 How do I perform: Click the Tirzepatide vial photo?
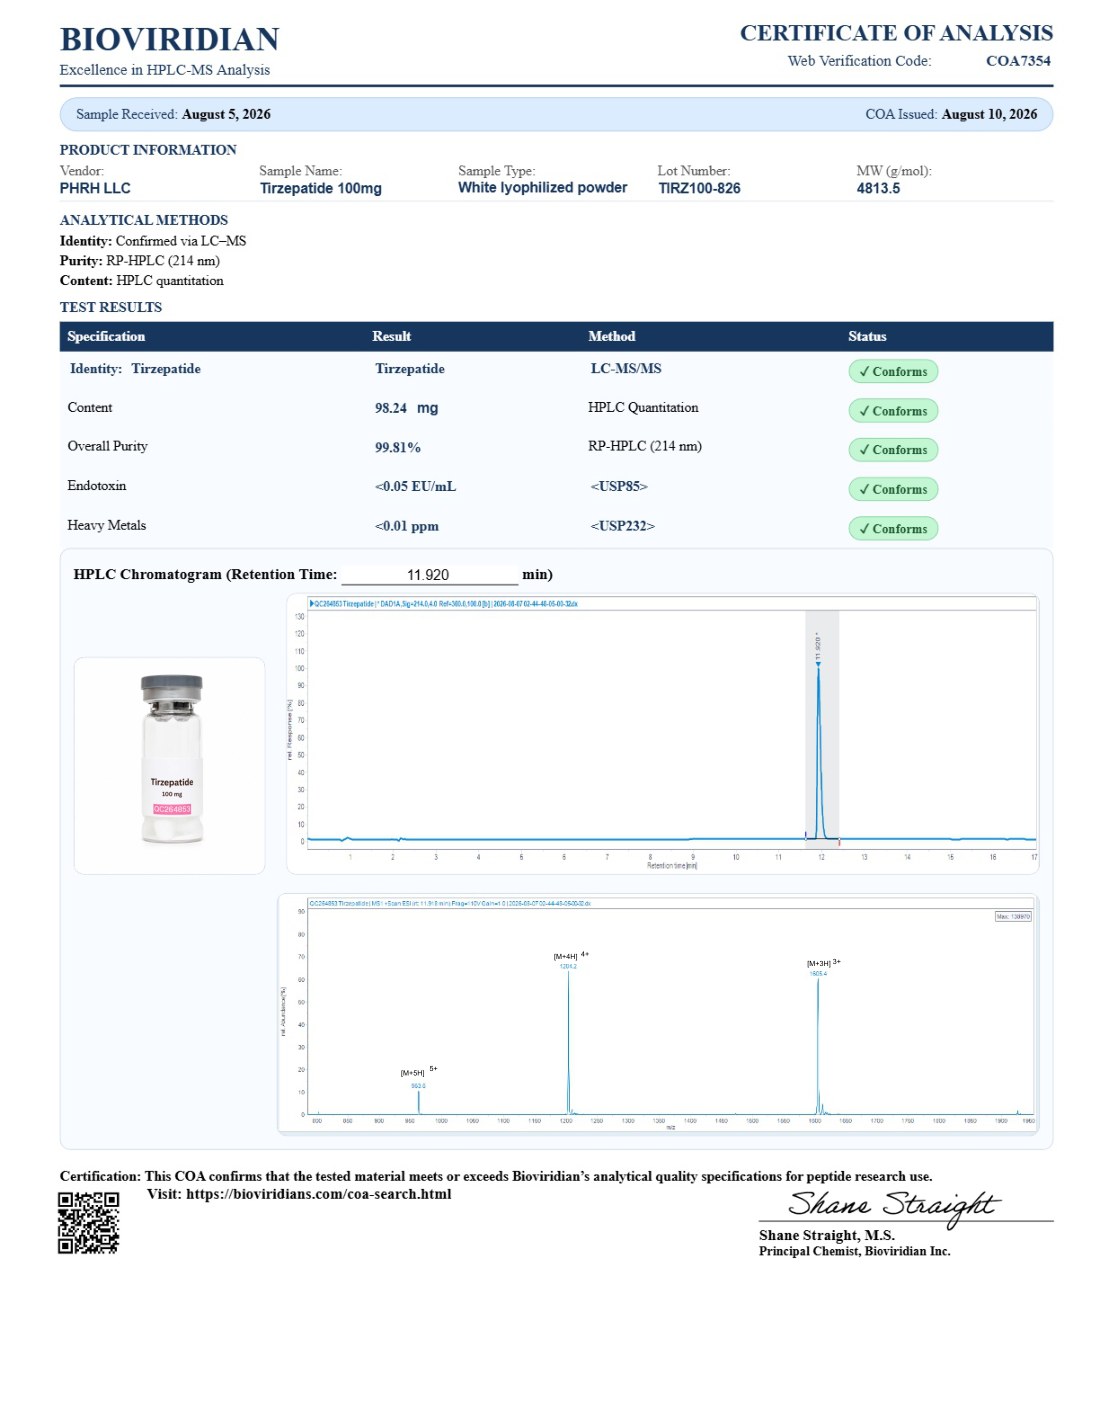click(x=172, y=760)
